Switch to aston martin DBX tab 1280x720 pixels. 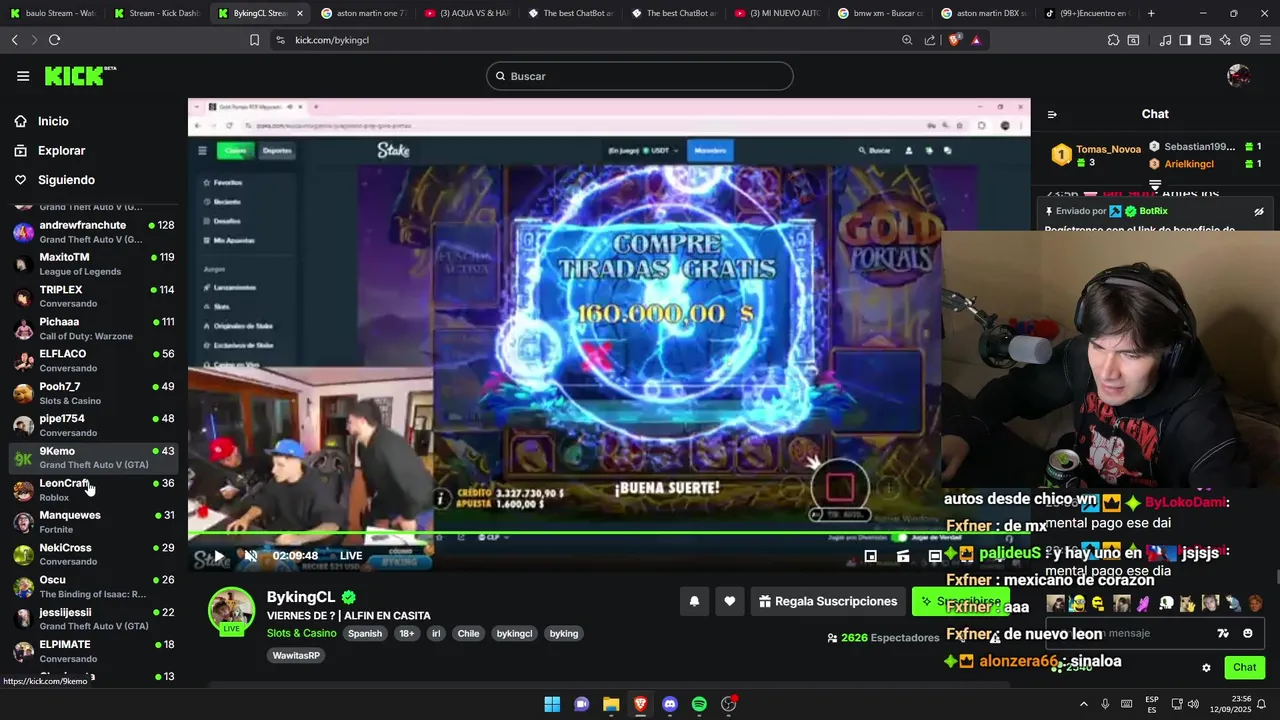983,13
